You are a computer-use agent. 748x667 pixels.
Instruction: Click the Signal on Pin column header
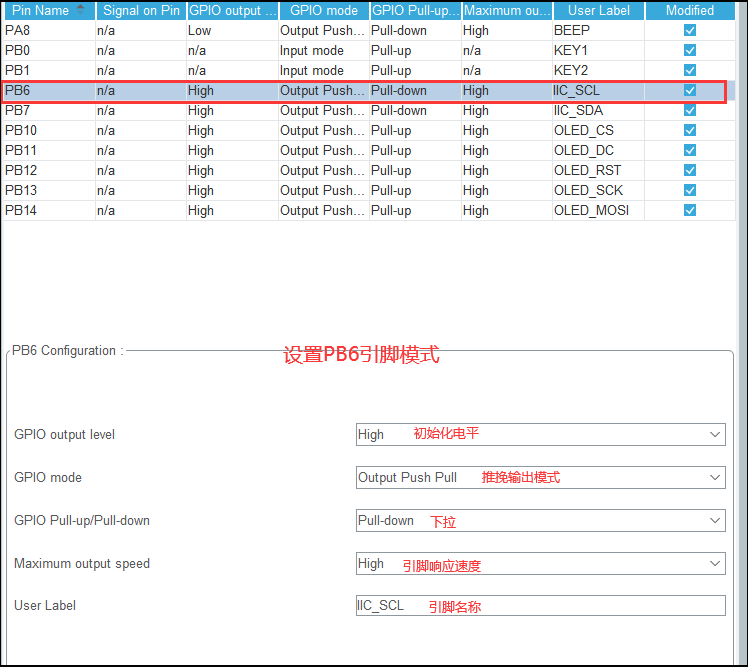point(141,10)
